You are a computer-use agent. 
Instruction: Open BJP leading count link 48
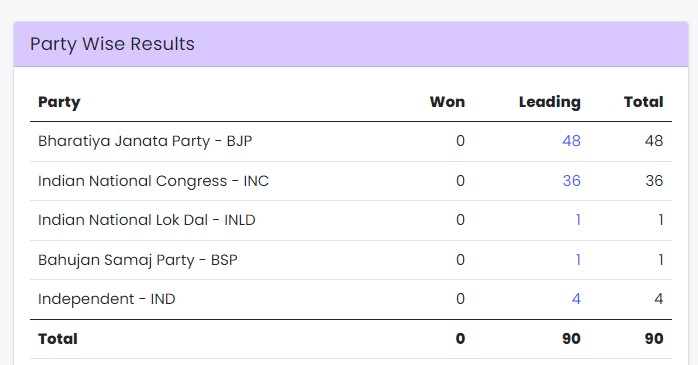tap(571, 141)
